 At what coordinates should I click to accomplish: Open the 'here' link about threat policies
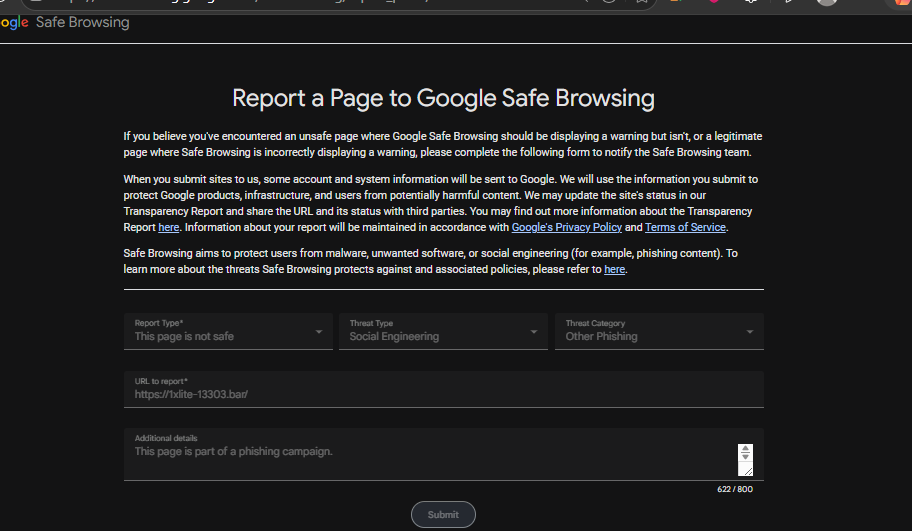point(614,269)
